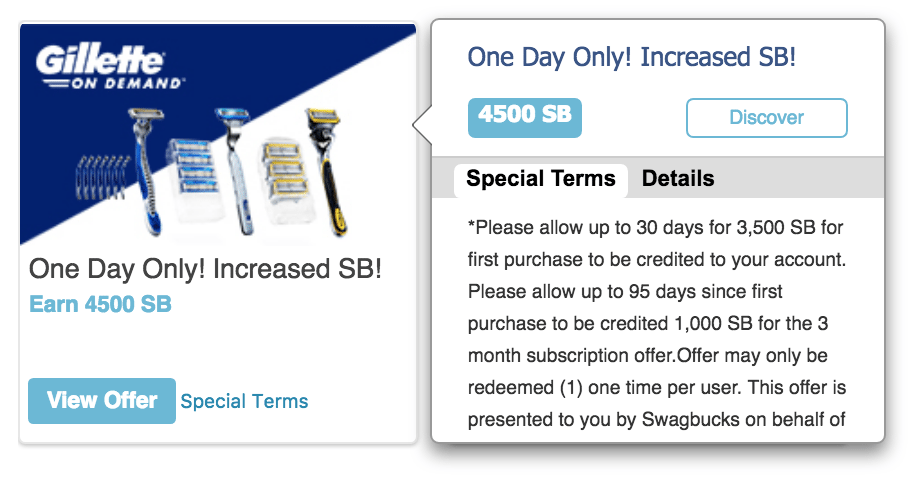Click the popup's One Day Only heading
The image size is (920, 478).
pos(631,57)
